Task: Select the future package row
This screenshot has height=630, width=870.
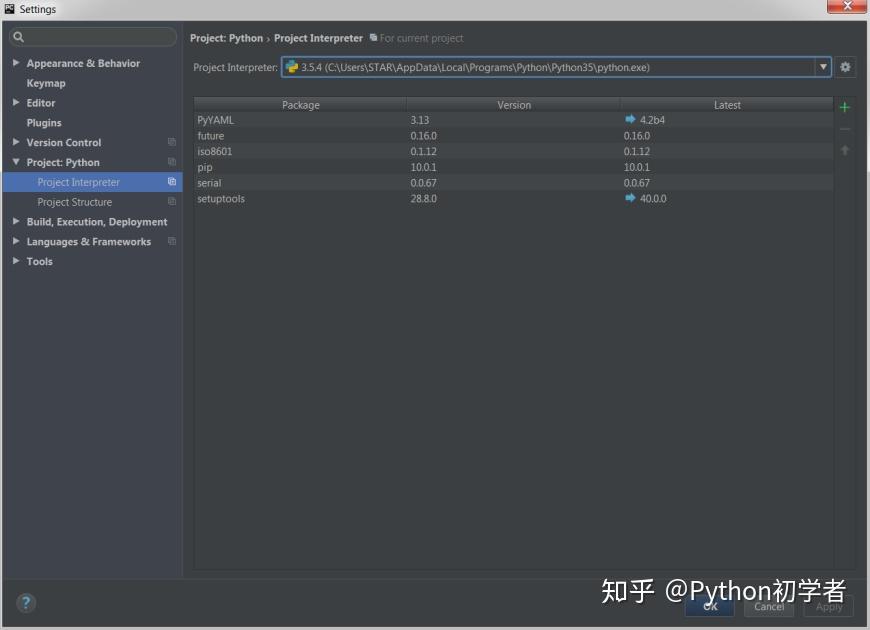Action: pyautogui.click(x=300, y=135)
